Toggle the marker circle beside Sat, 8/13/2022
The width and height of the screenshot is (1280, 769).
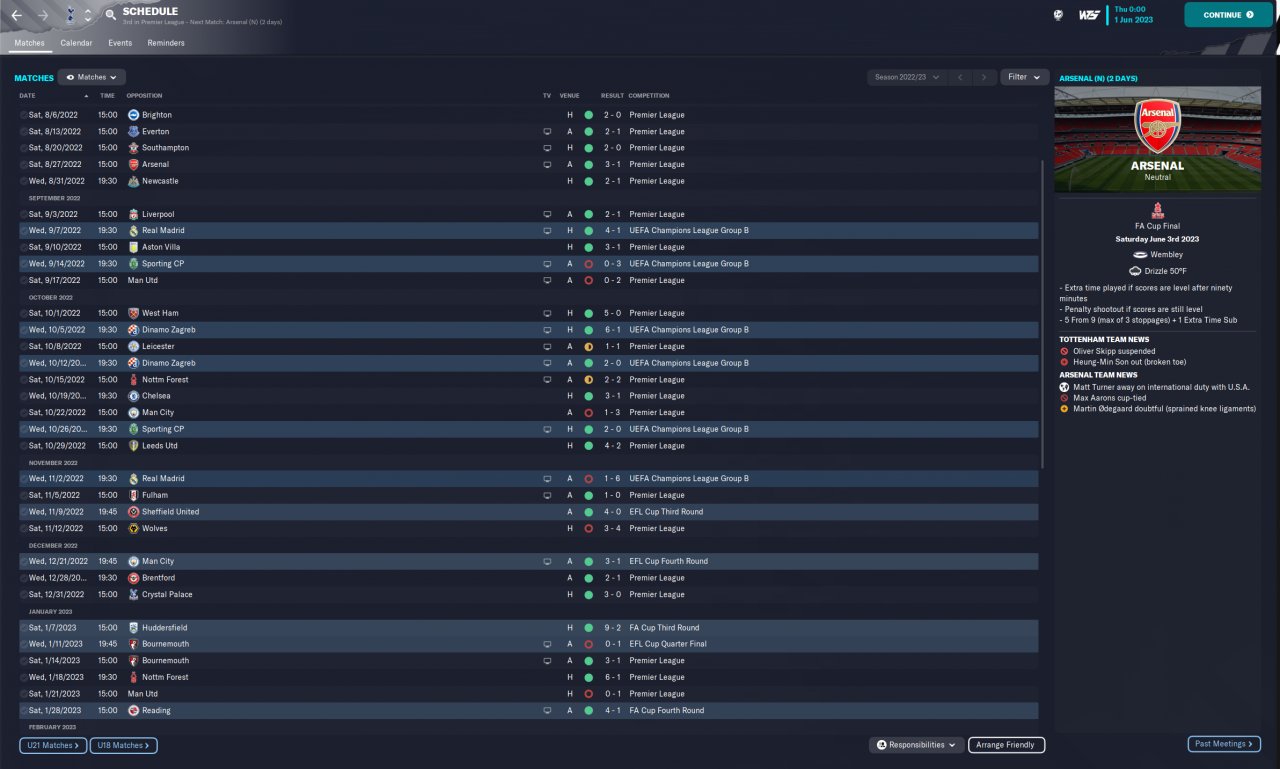click(x=24, y=131)
